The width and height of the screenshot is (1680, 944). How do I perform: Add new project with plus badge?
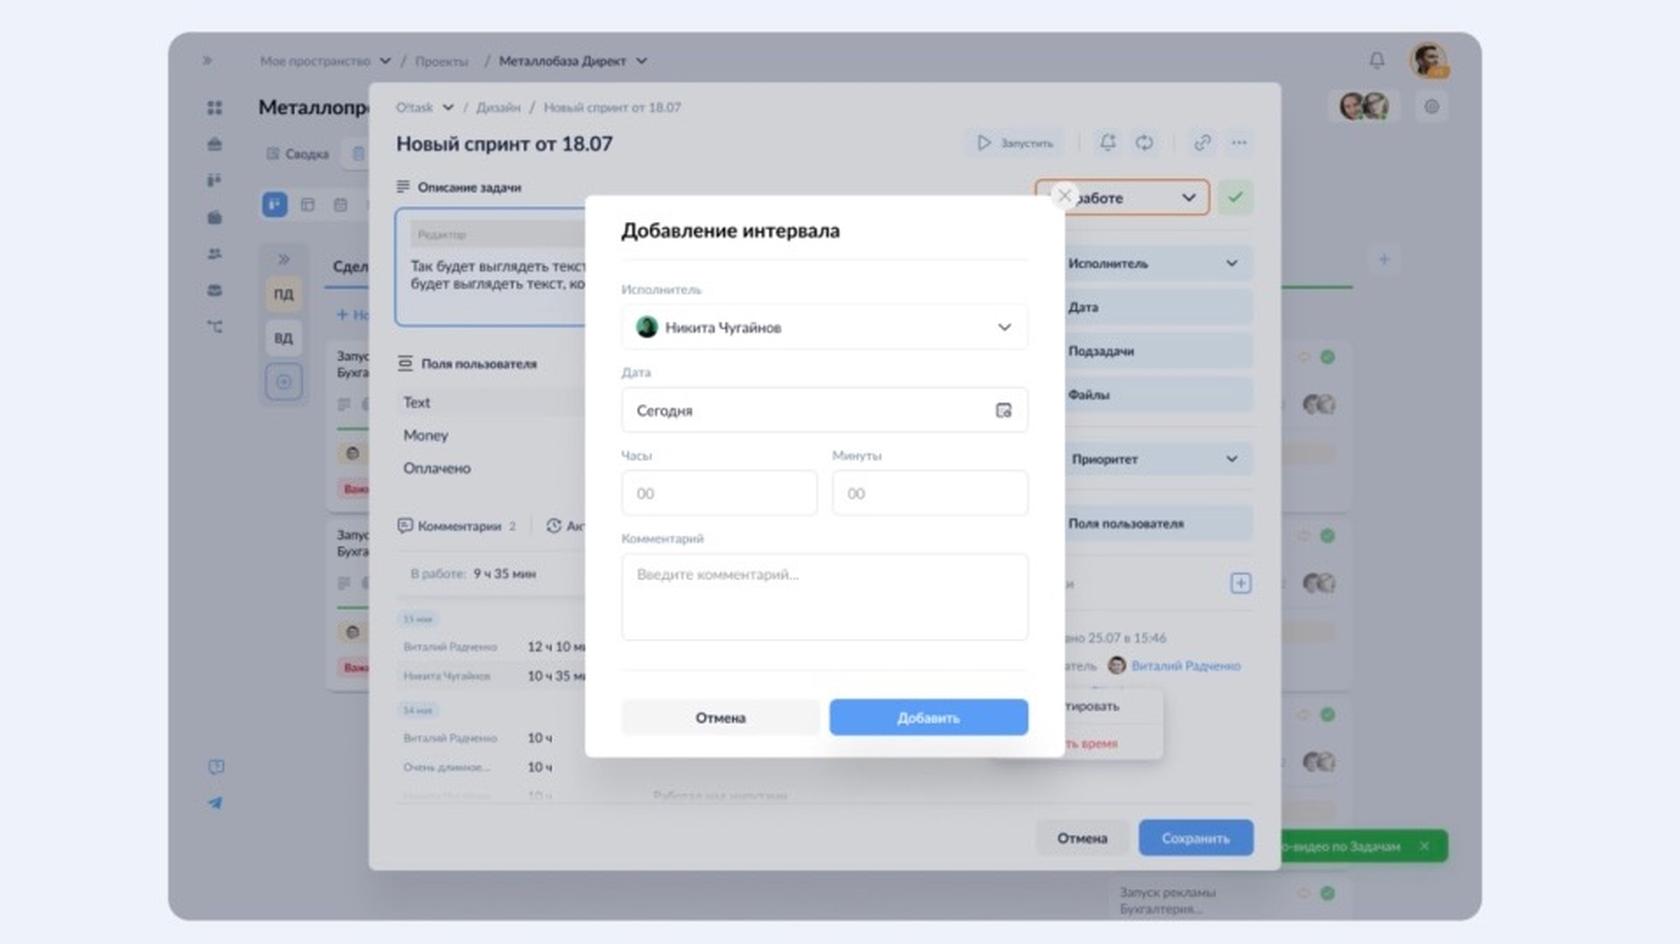pyautogui.click(x=284, y=382)
